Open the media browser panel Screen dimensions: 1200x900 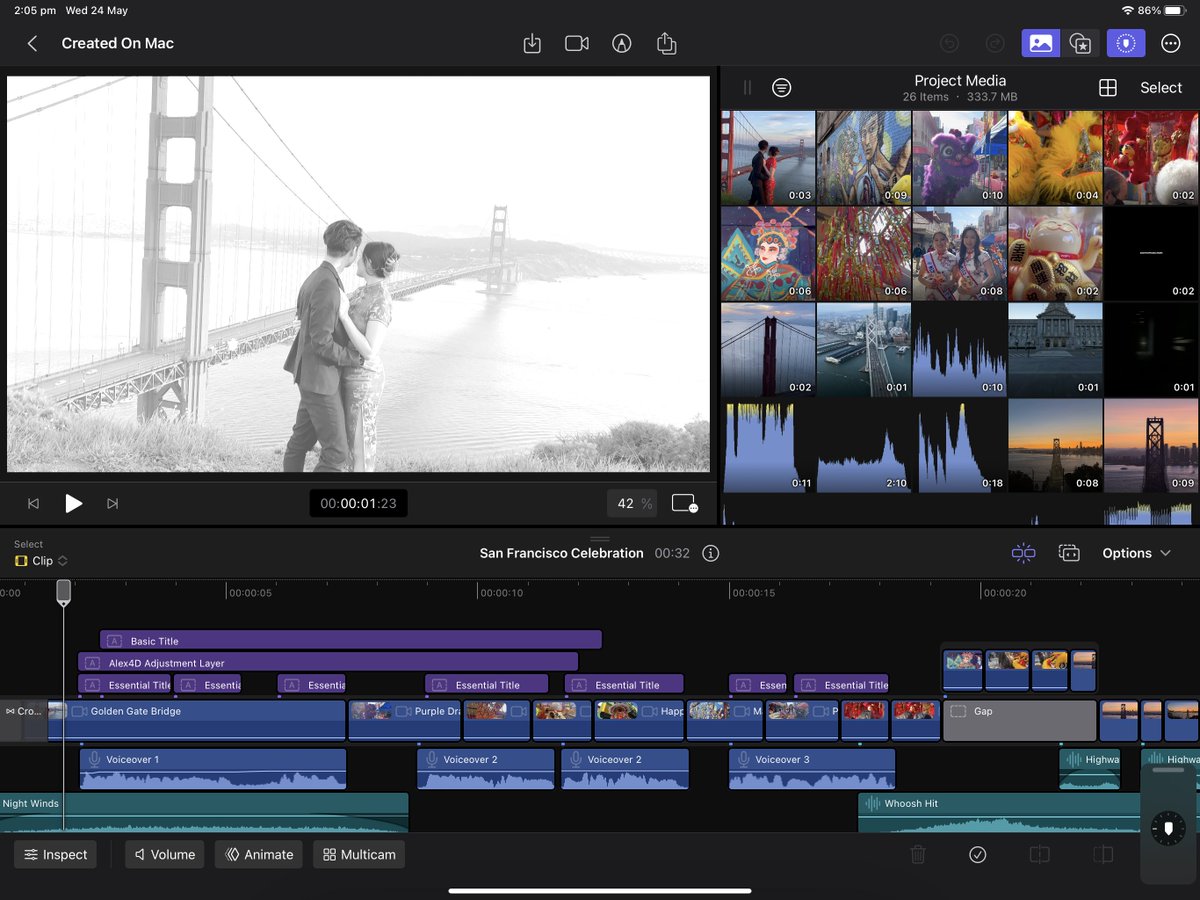pos(1040,43)
